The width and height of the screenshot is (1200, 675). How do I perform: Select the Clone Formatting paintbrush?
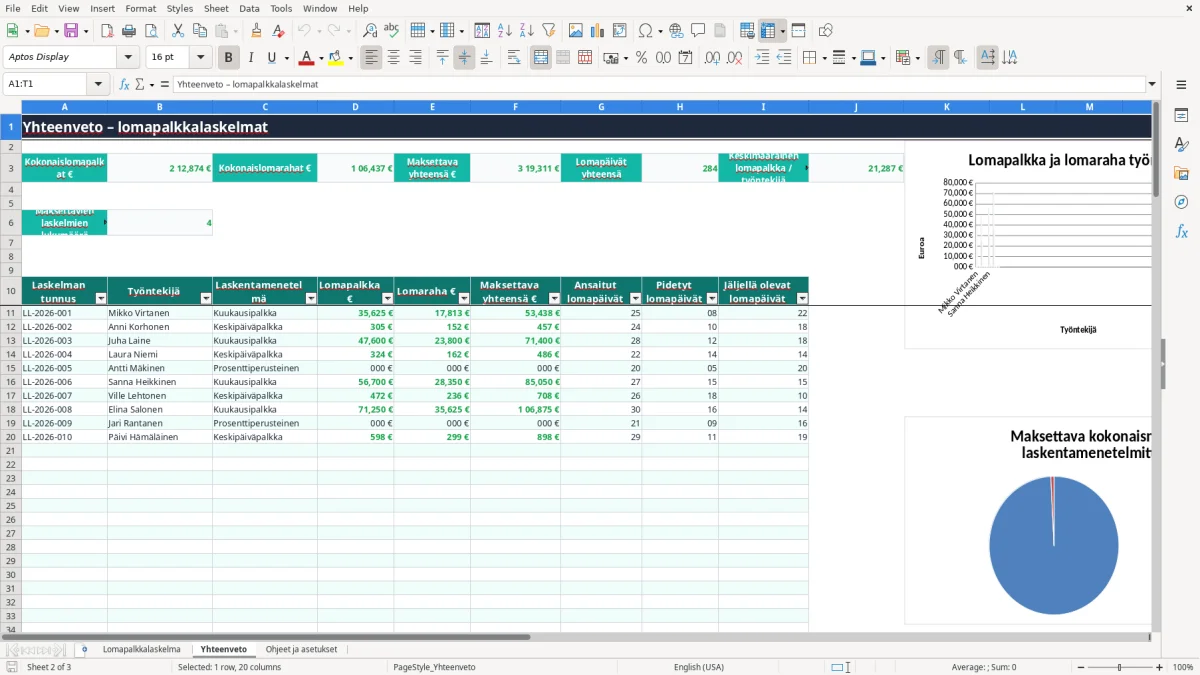(x=256, y=31)
